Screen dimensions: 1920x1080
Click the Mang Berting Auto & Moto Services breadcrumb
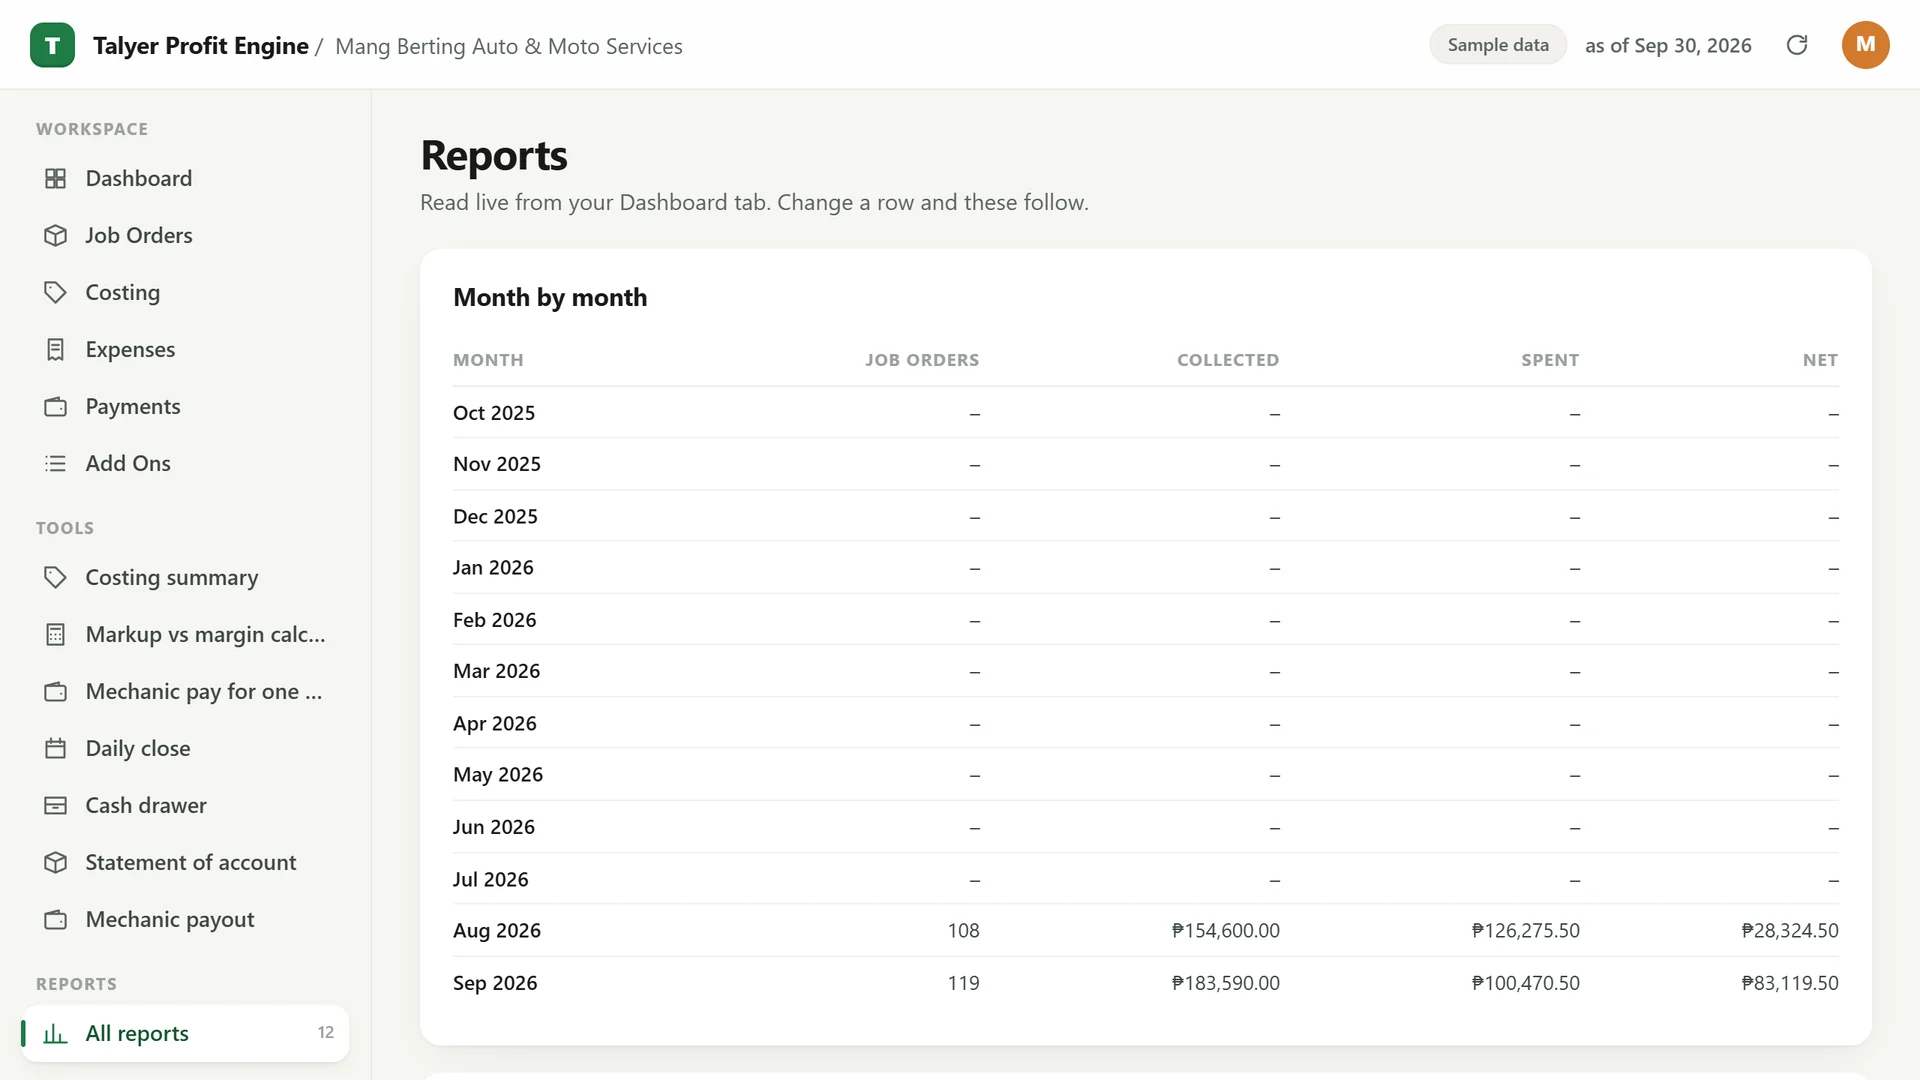[x=509, y=46]
